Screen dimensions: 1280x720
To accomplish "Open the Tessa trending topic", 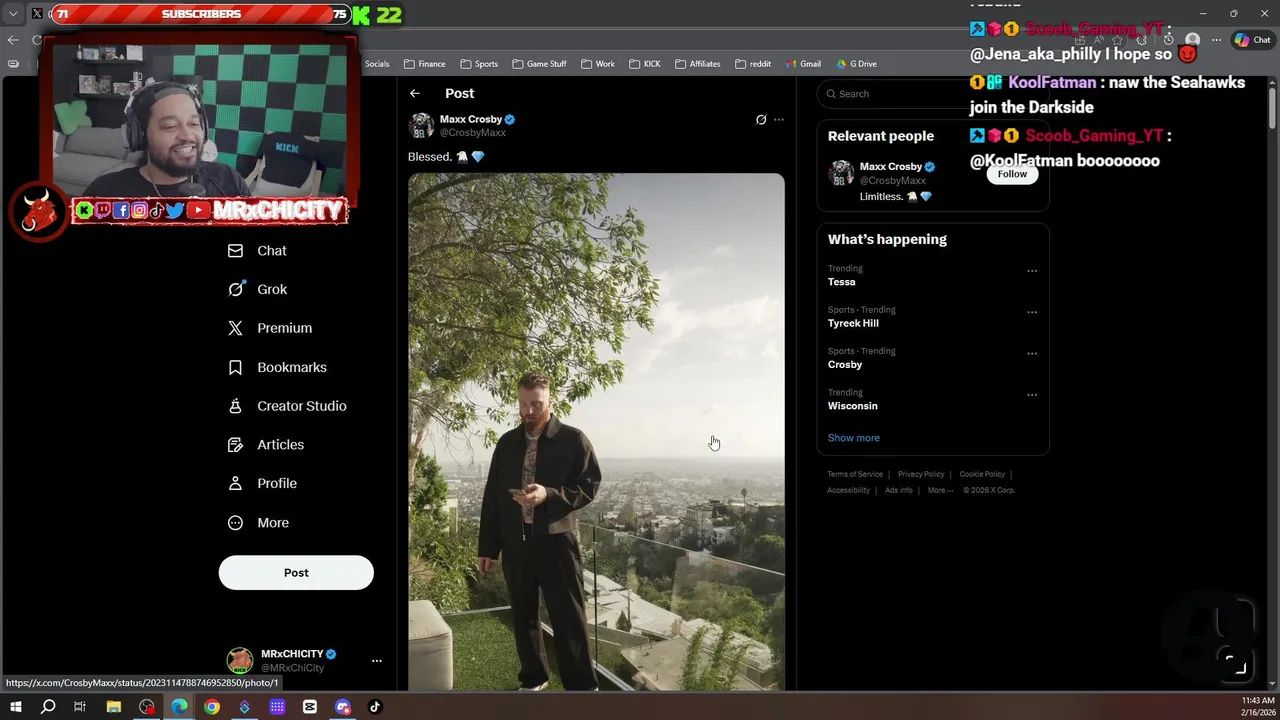I will [x=842, y=282].
